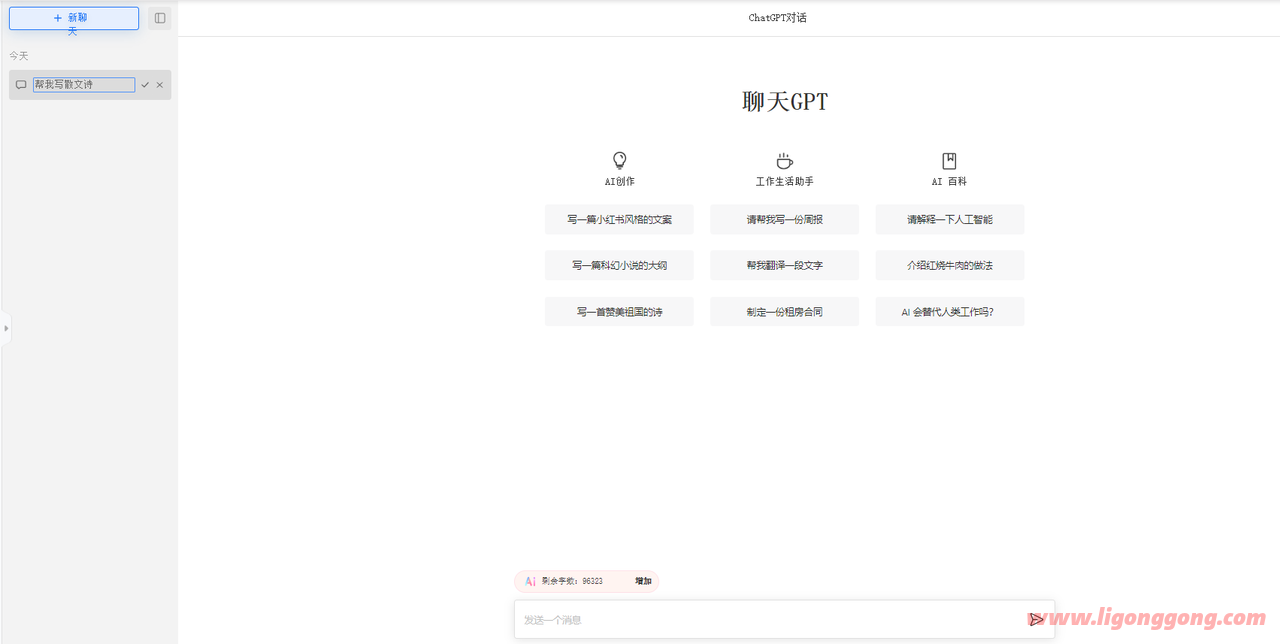Choose prompt 帮我翻译一段文字
Viewport: 1280px width, 644px height.
(784, 265)
